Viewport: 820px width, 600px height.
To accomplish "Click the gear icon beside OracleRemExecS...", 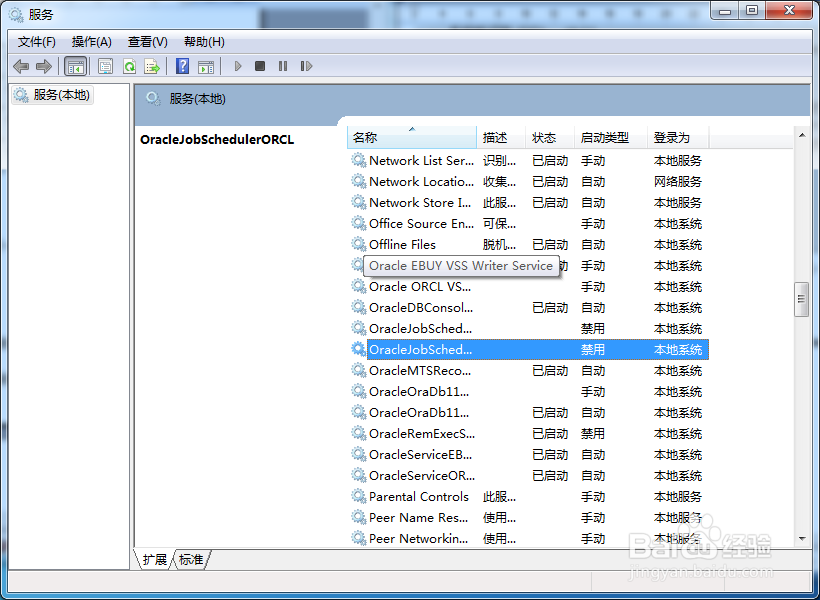I will pos(359,433).
